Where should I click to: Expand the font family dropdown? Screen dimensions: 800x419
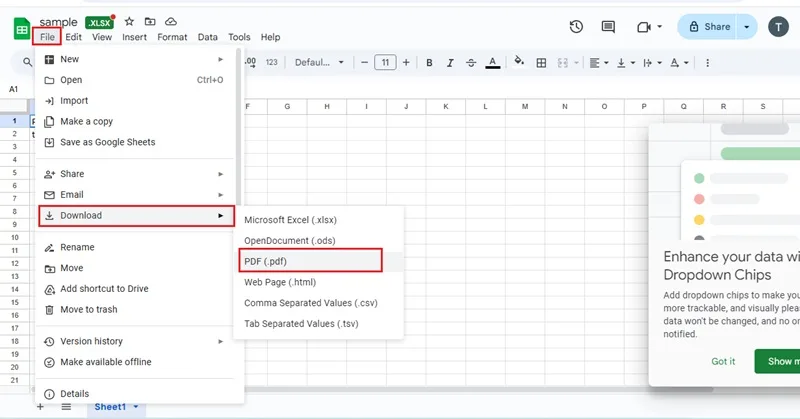coord(319,62)
